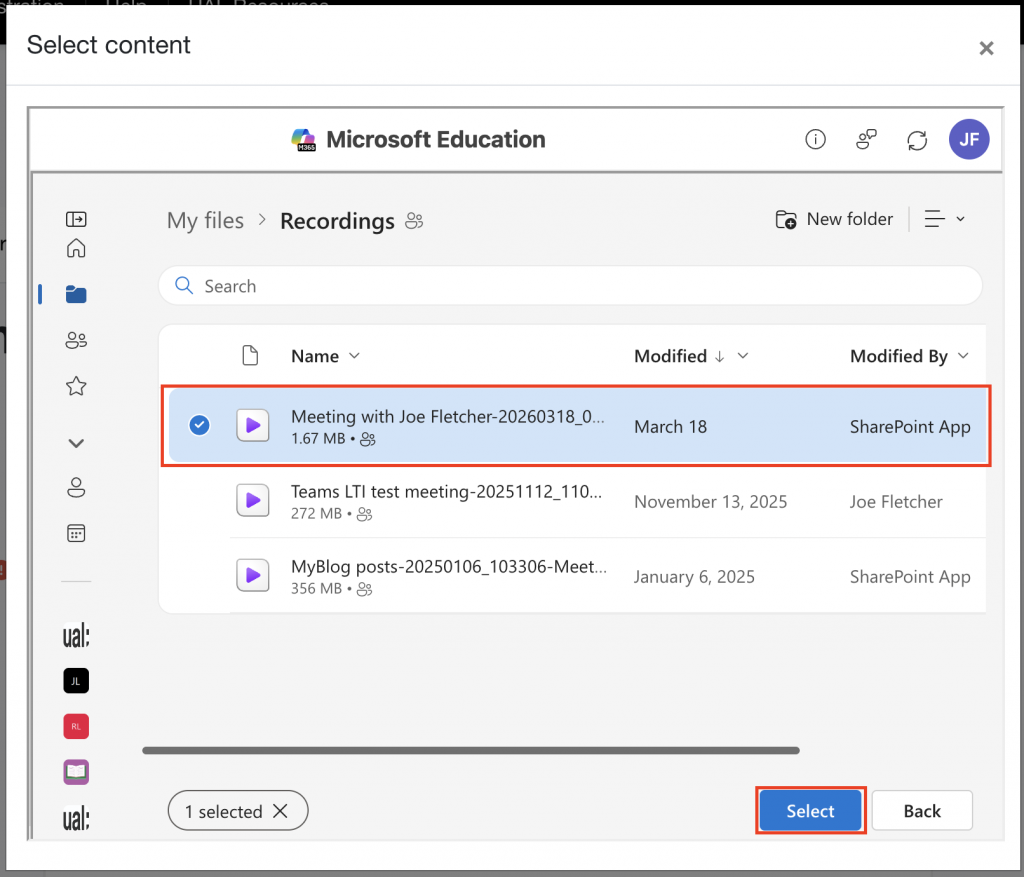
Task: Click the horizontal scrollbar below the file list
Action: click(x=470, y=750)
